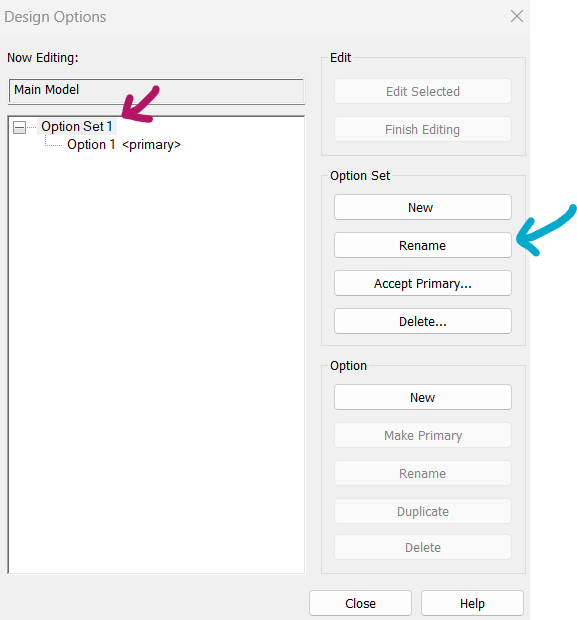Create a New option set

(423, 207)
